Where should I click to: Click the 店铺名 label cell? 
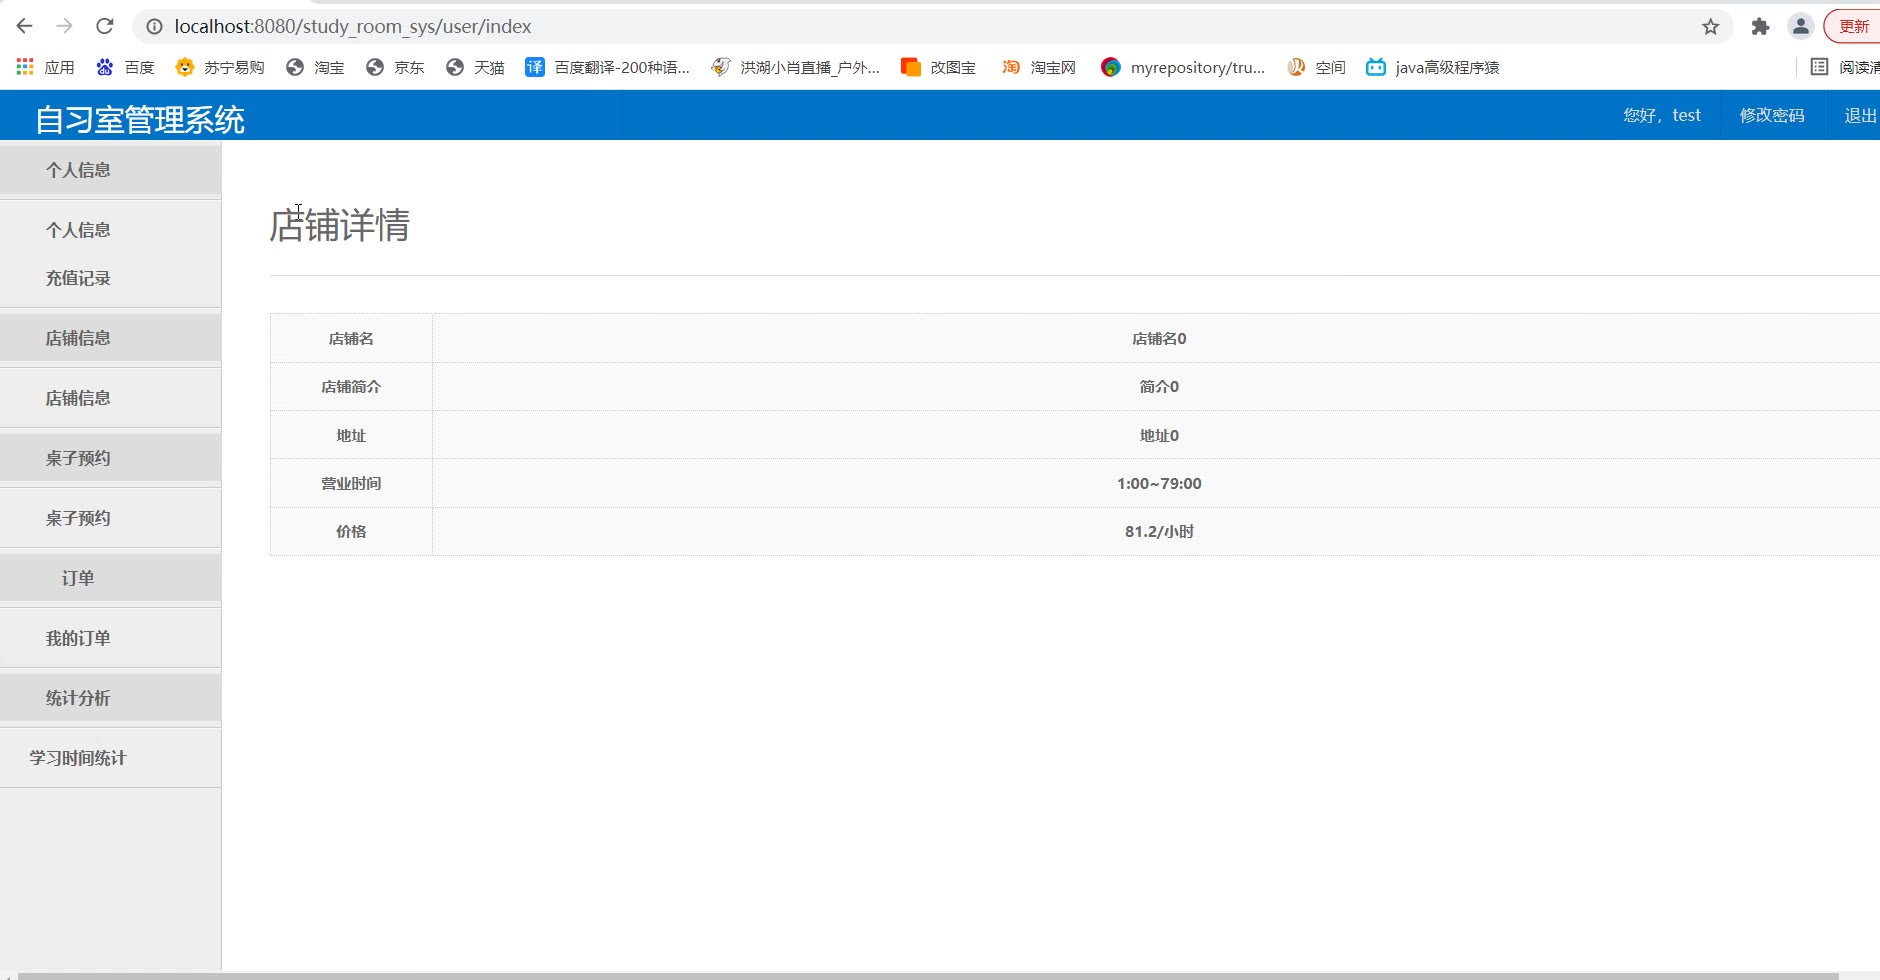(x=351, y=339)
